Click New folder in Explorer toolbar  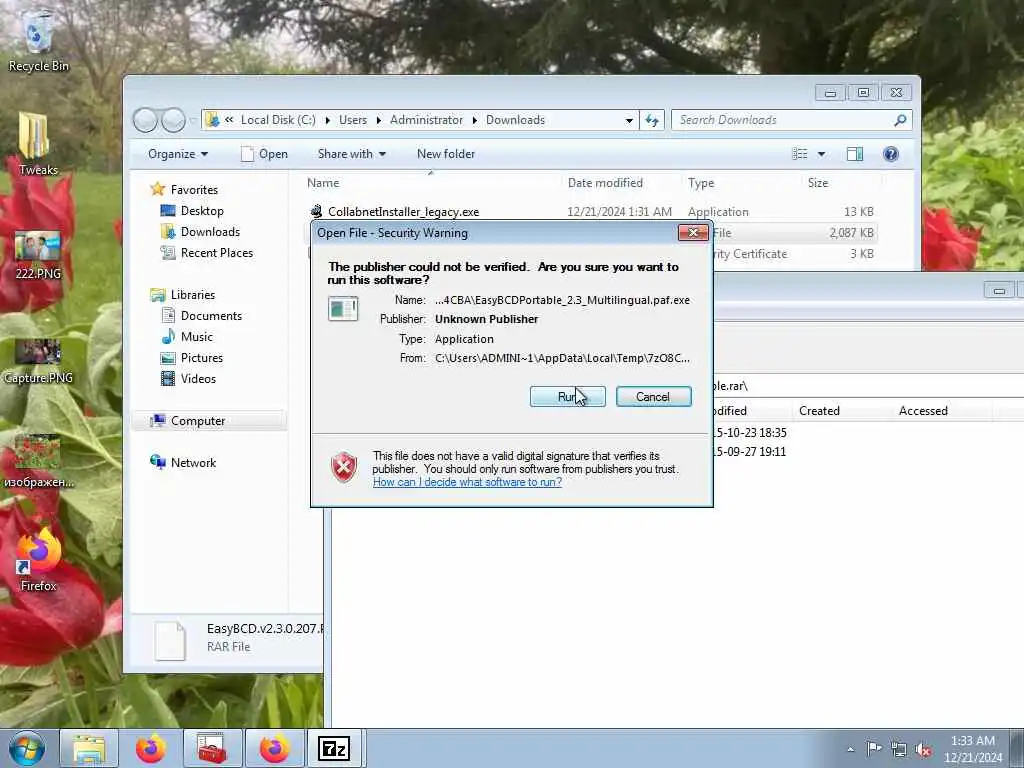[446, 154]
